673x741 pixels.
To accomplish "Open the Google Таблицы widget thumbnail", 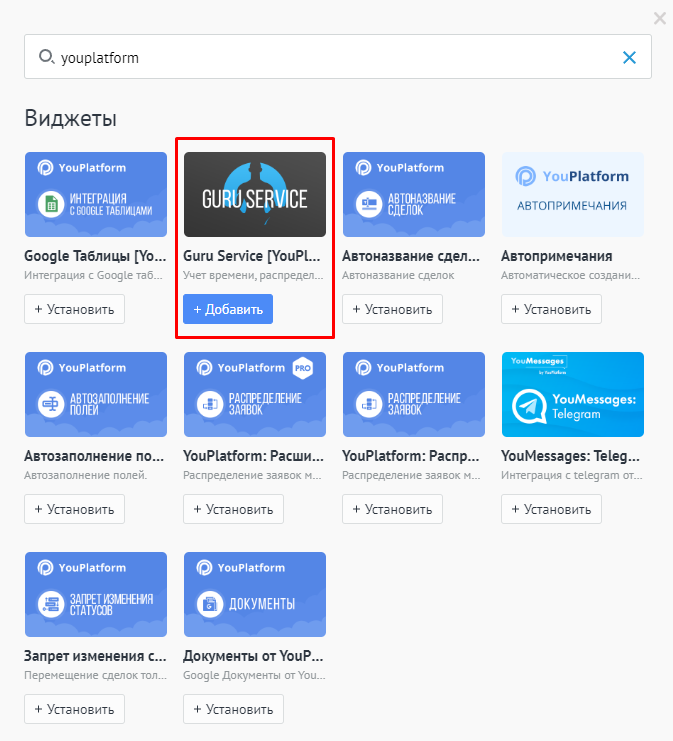I will point(96,194).
